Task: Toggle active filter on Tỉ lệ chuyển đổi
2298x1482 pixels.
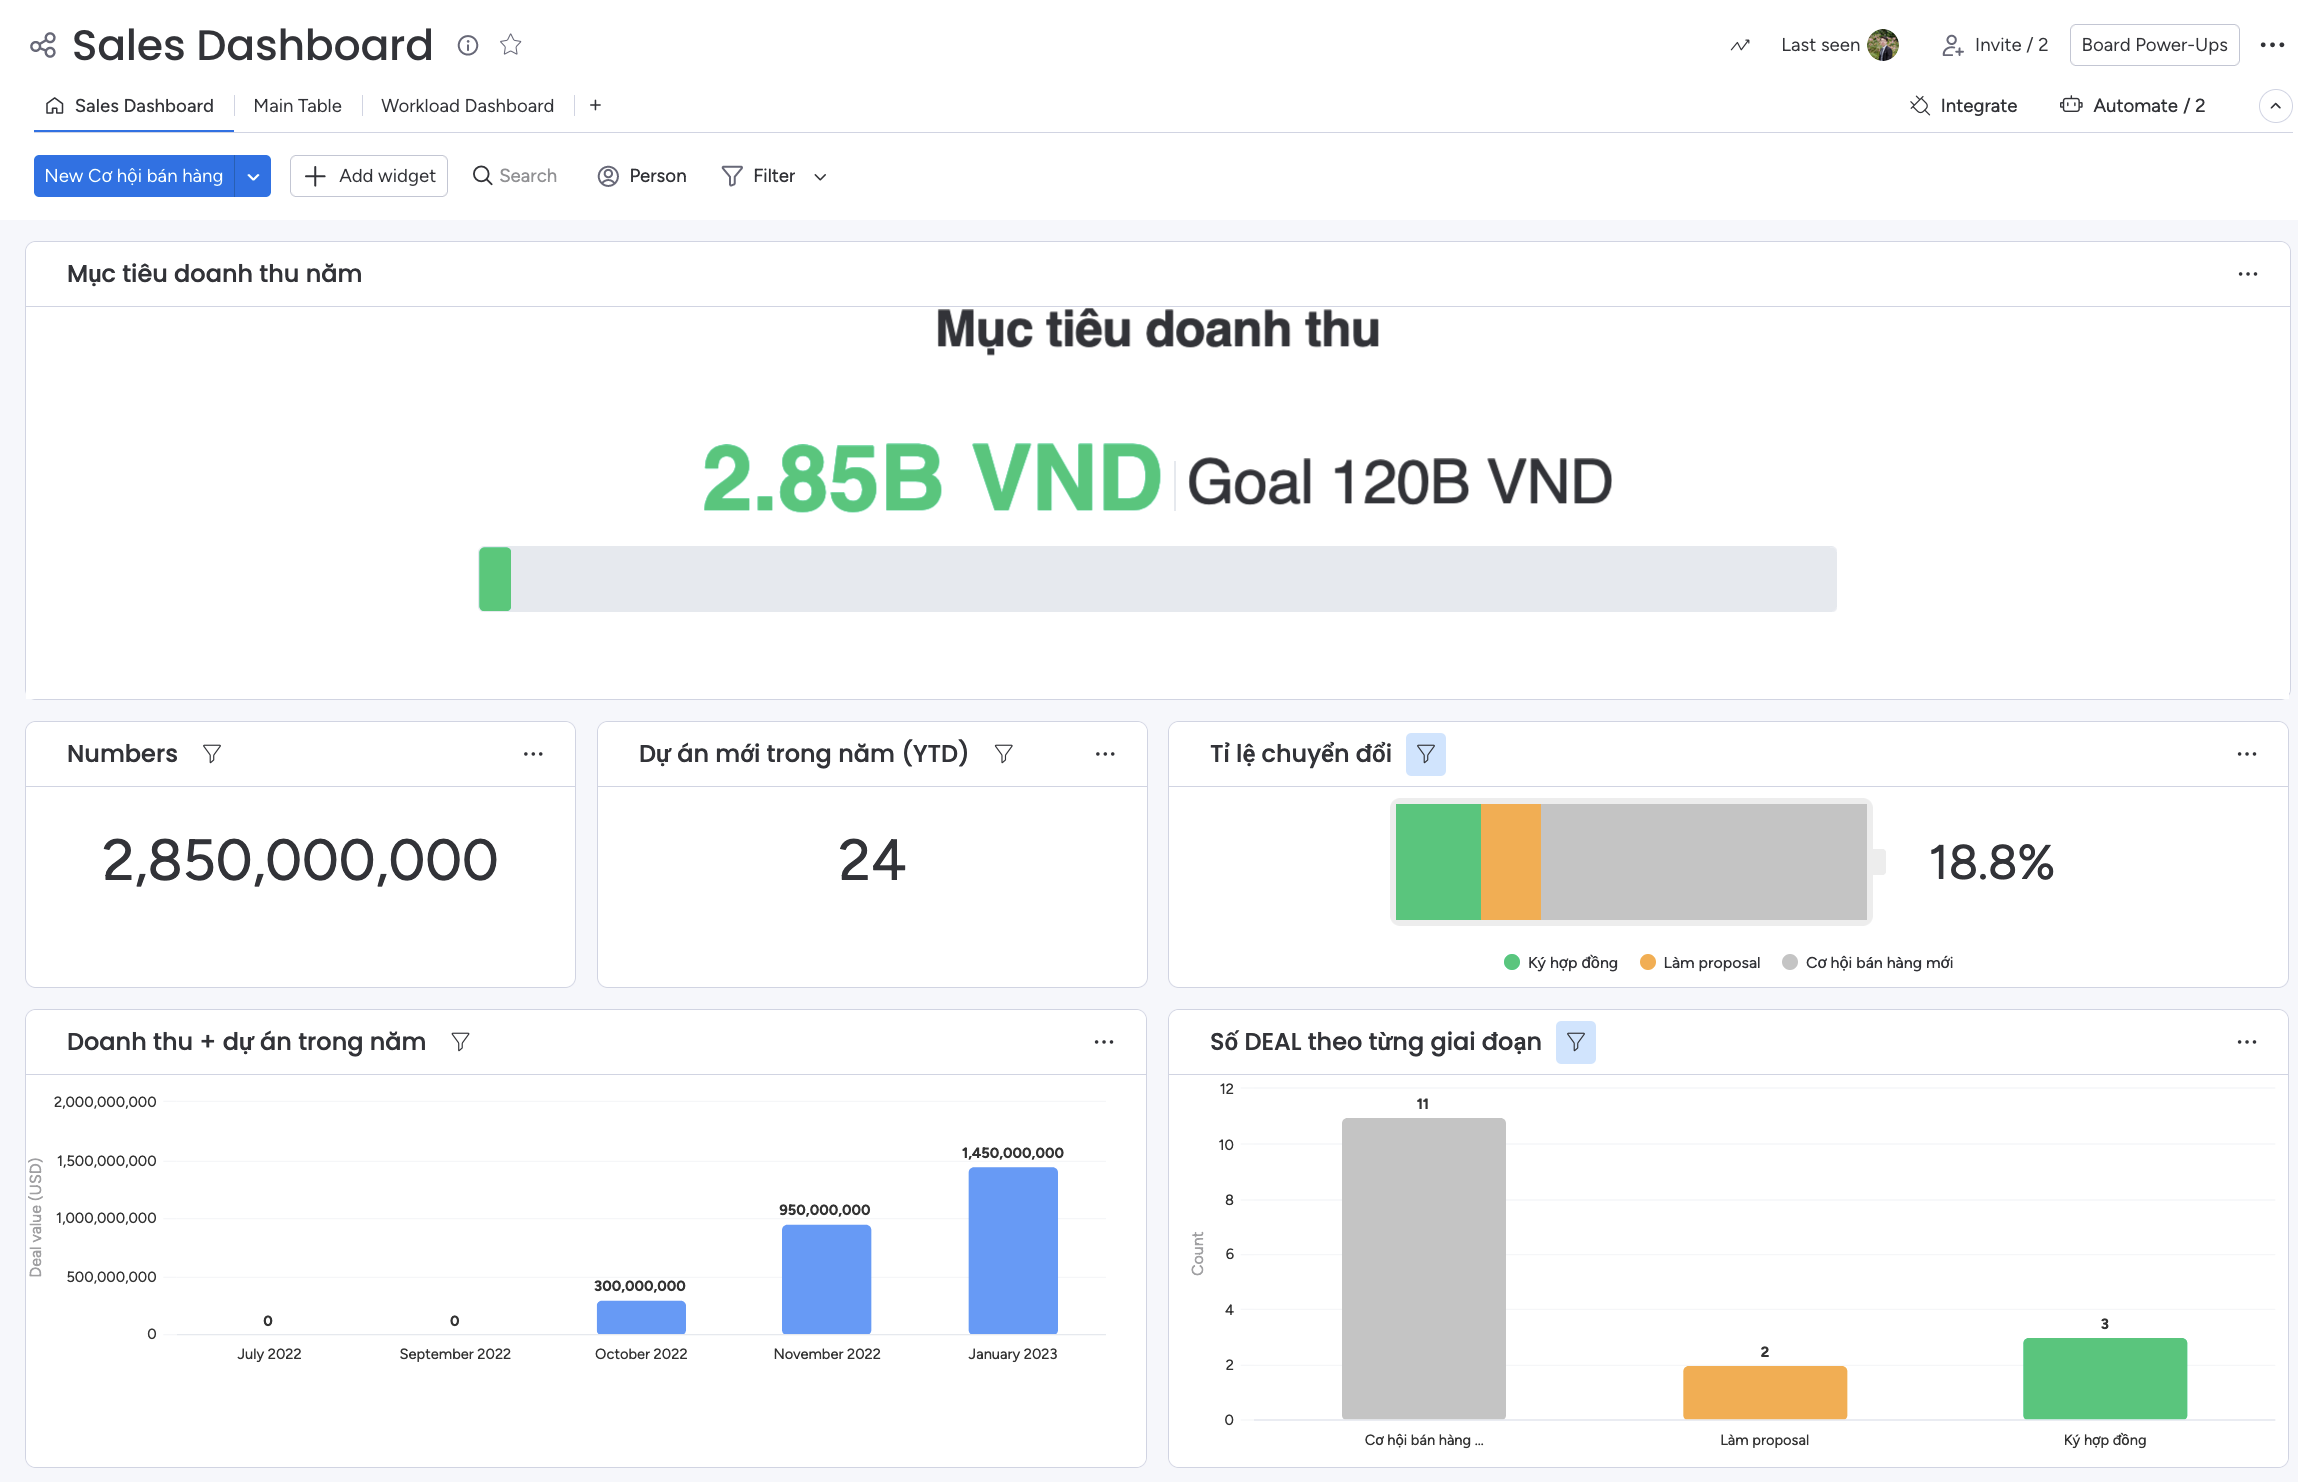Action: point(1425,753)
